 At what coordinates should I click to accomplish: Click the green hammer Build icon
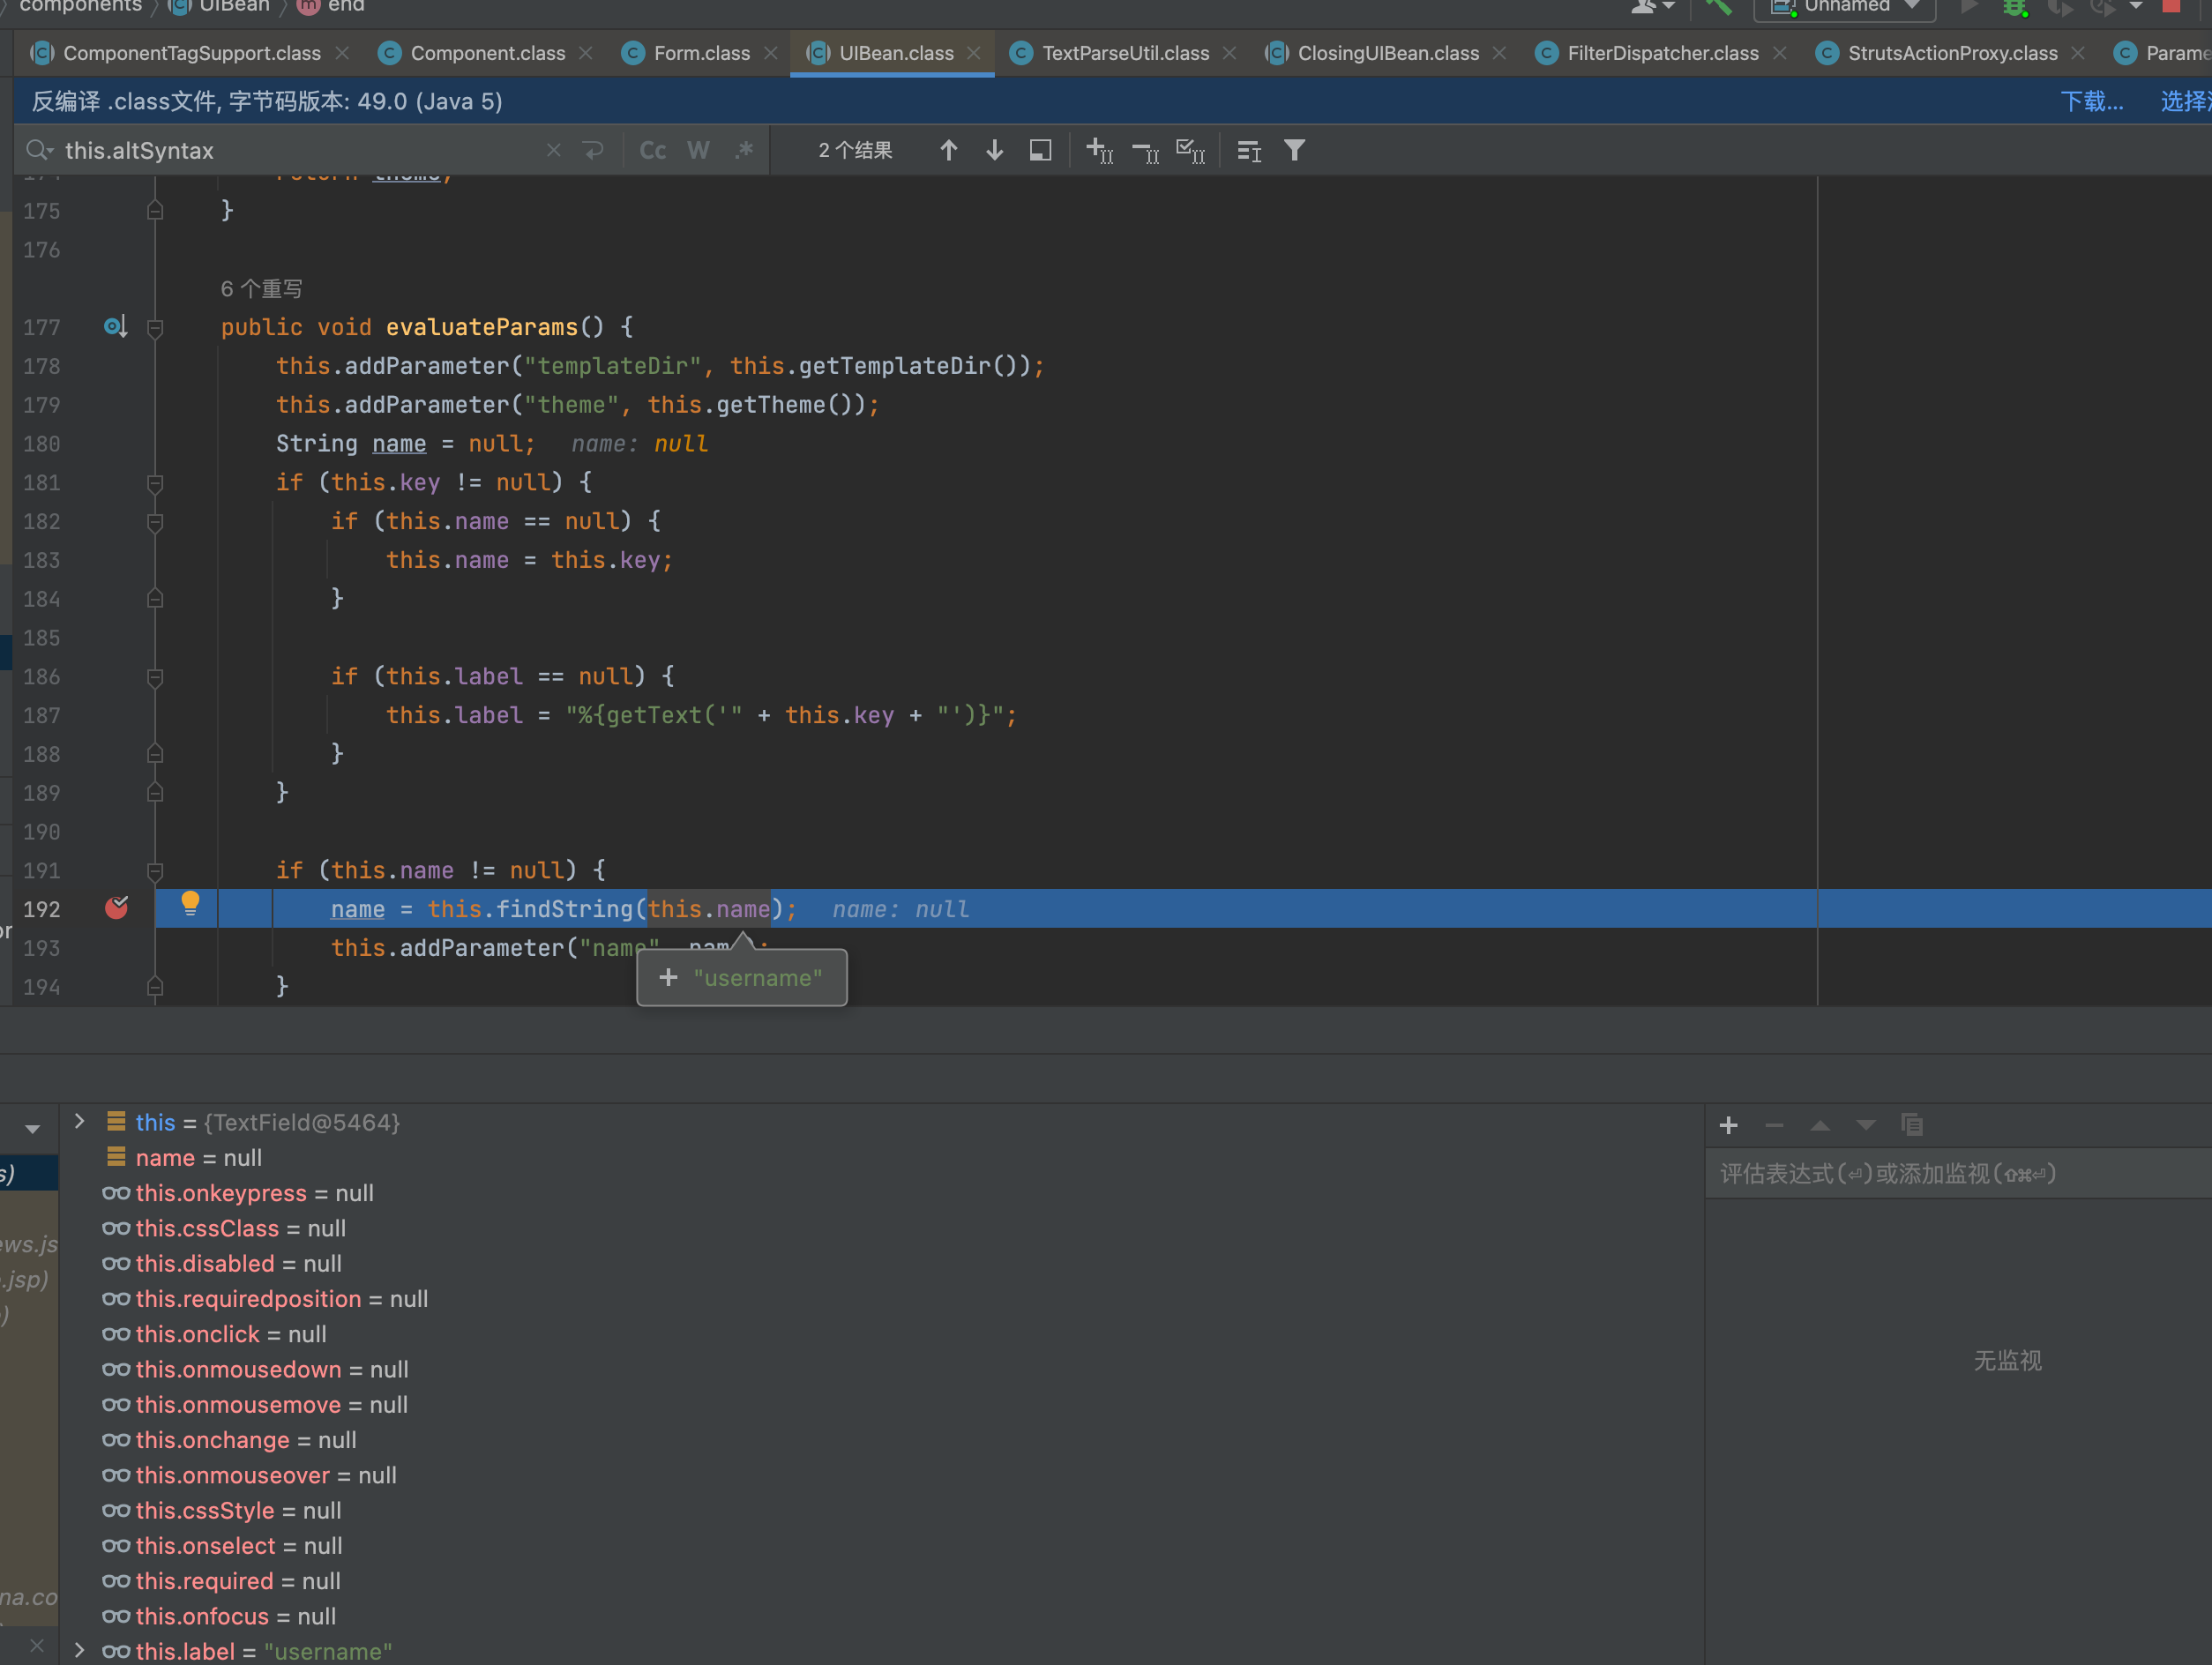point(1718,7)
